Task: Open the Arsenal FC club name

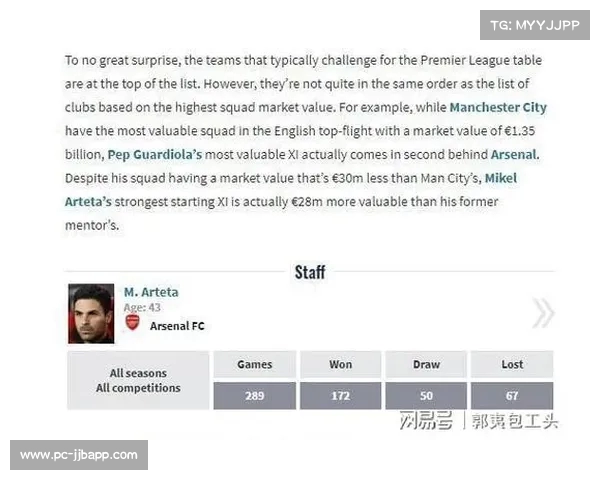Action: point(177,326)
